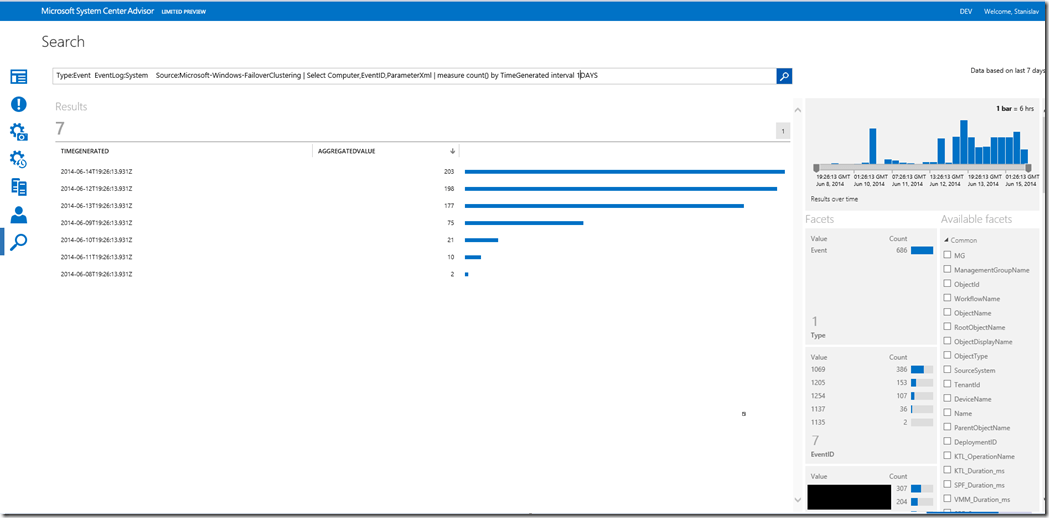
Task: Check the ManagementGroupName facet checkbox
Action: coord(947,270)
